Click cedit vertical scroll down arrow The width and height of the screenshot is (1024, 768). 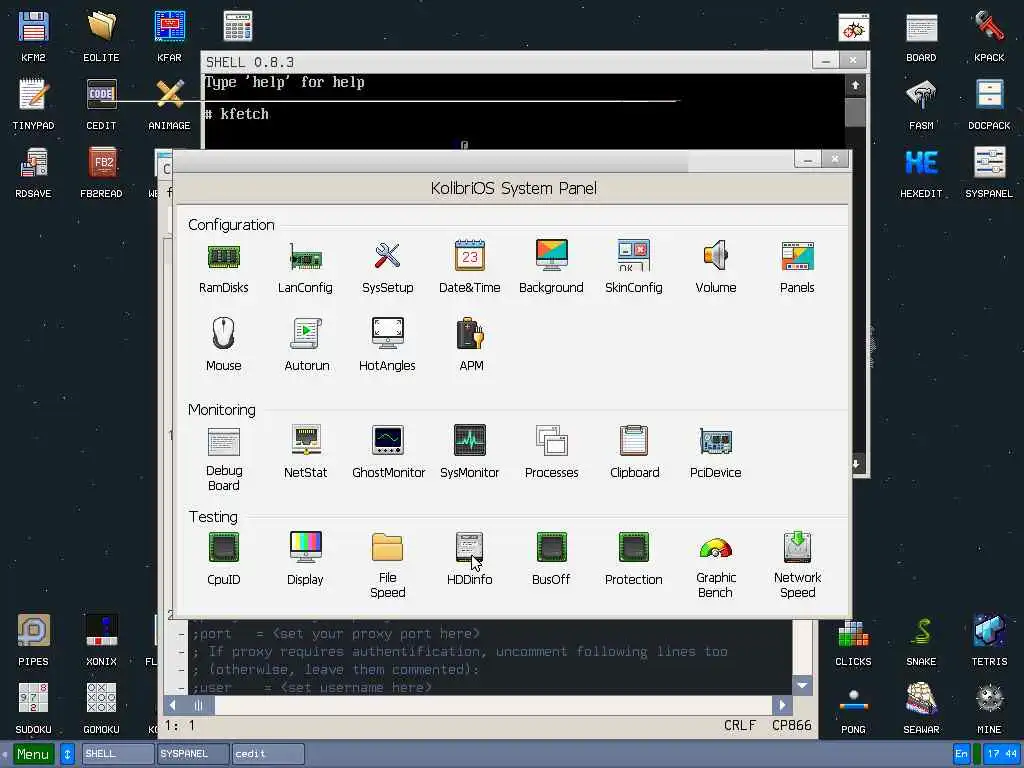tap(802, 685)
